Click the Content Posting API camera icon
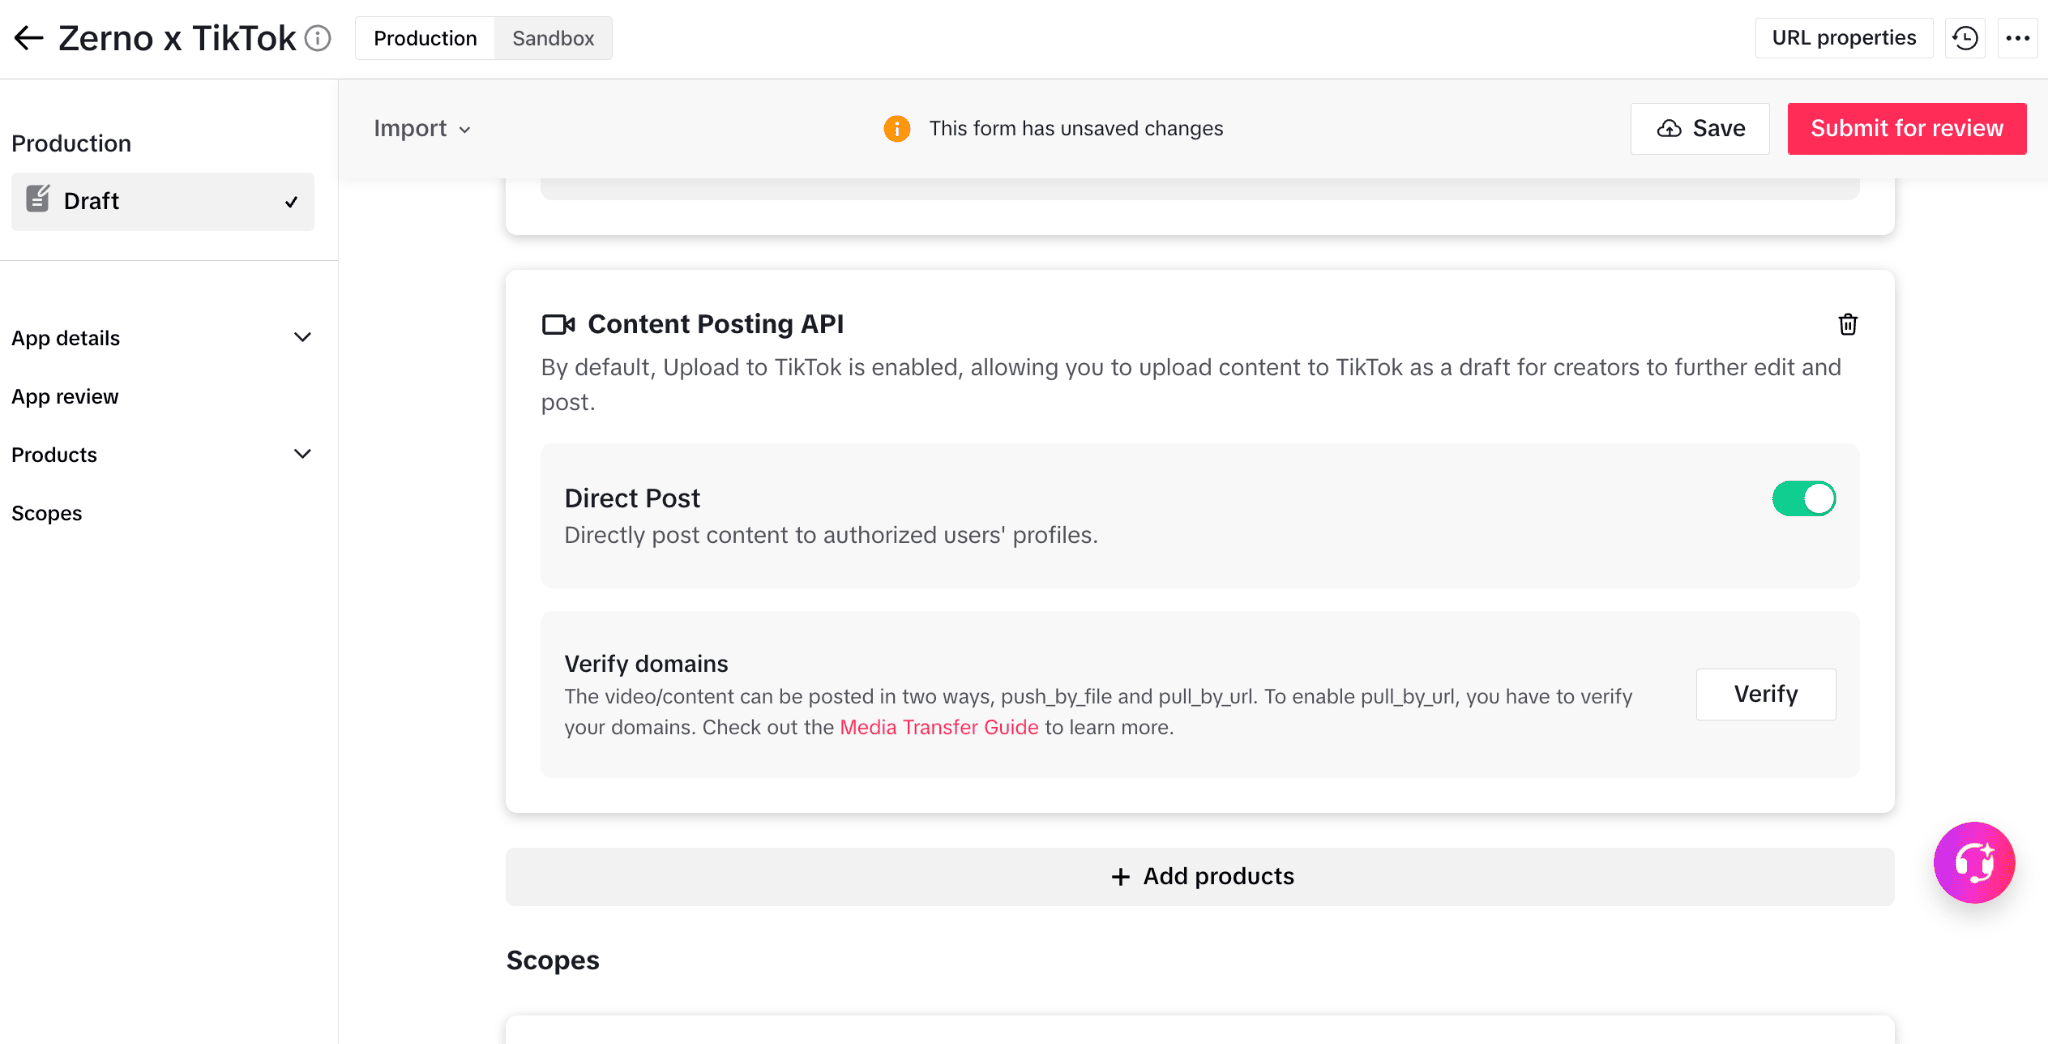 click(558, 324)
